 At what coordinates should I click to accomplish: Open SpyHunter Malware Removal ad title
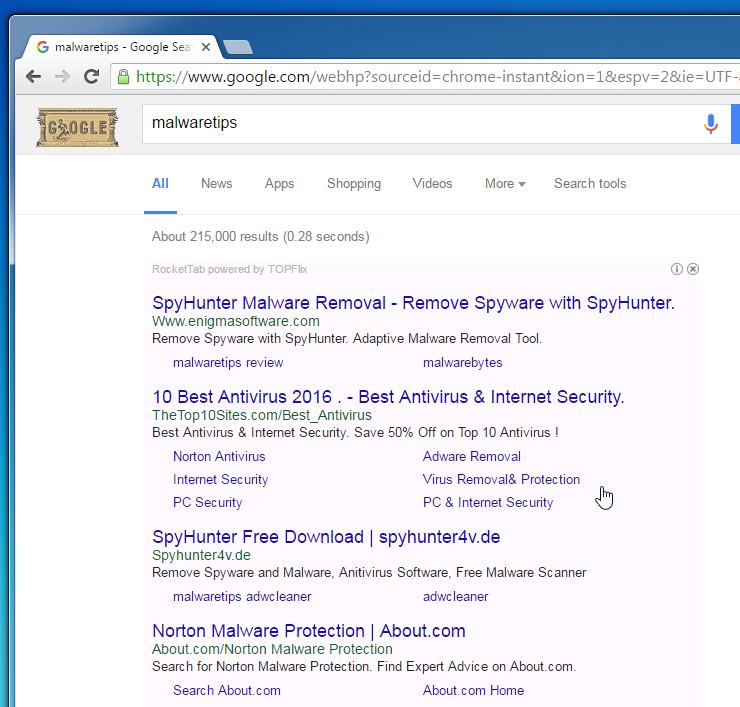point(413,303)
